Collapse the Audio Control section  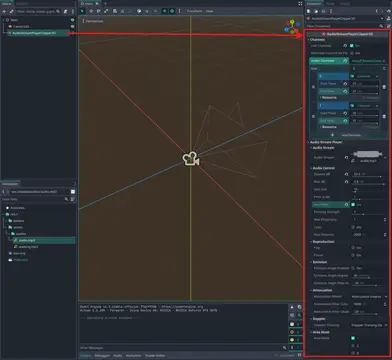point(323,168)
